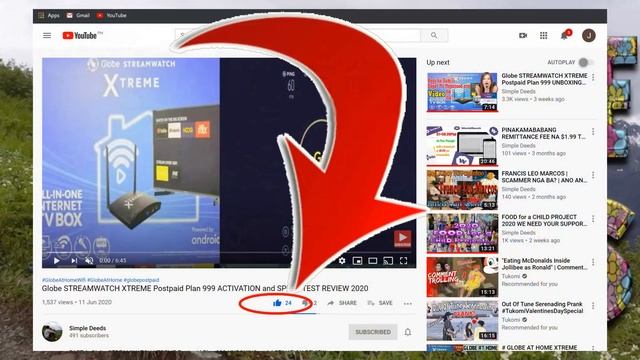The image size is (640, 360).
Task: Open more actions ellipsis under video
Action: (x=407, y=303)
